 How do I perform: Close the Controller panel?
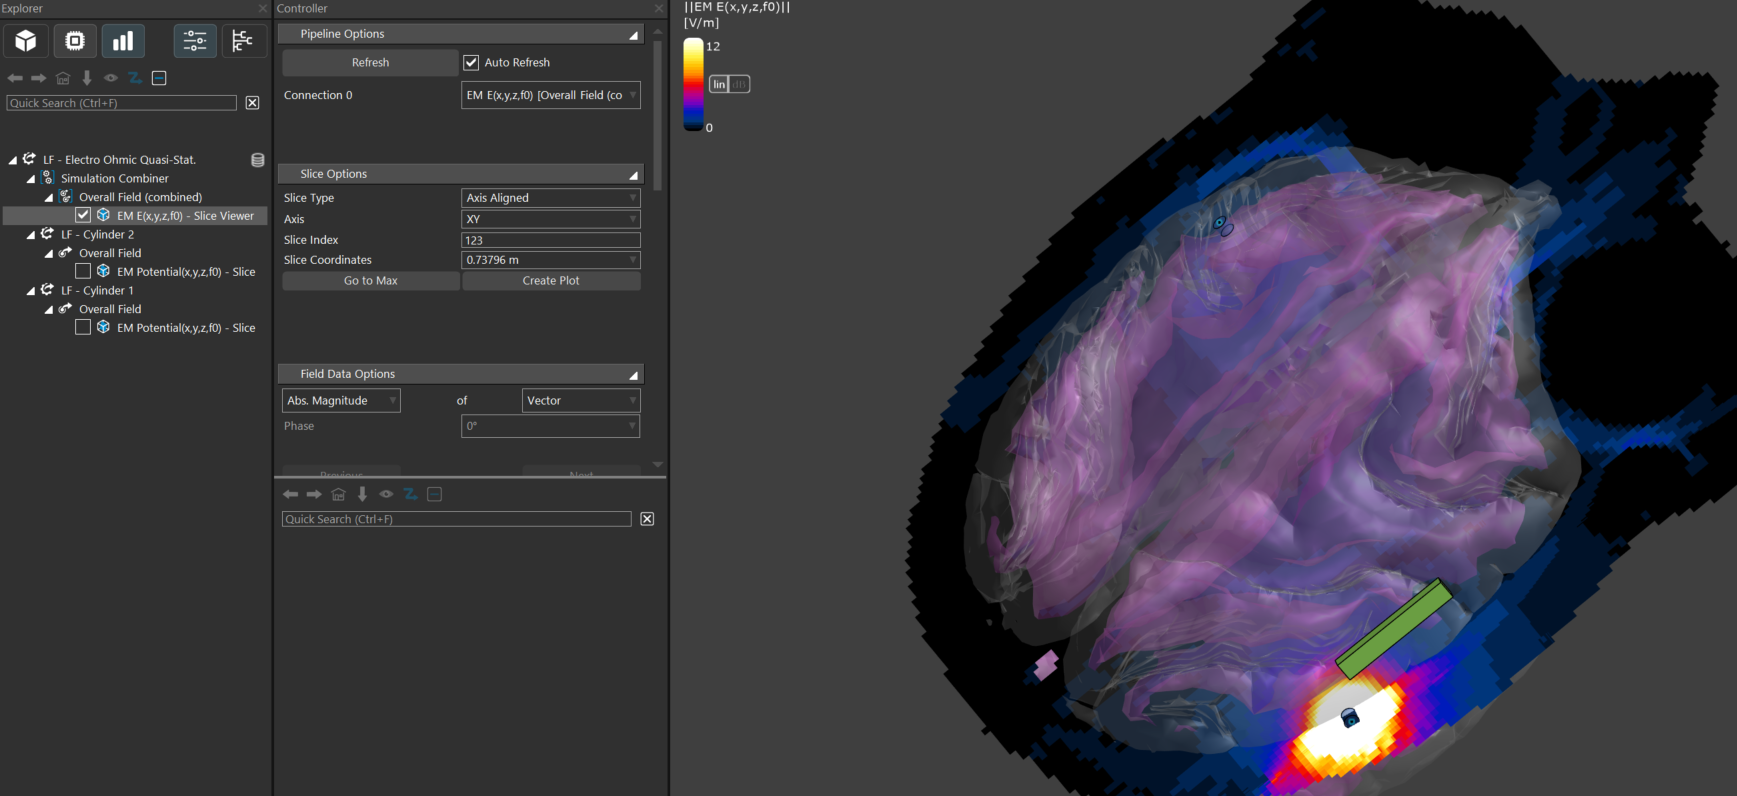(658, 8)
